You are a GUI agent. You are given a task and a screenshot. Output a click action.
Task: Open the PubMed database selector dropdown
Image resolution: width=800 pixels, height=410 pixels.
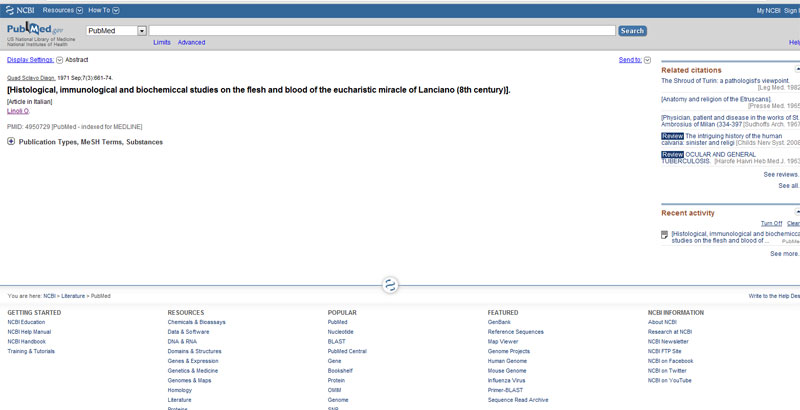pyautogui.click(x=116, y=31)
